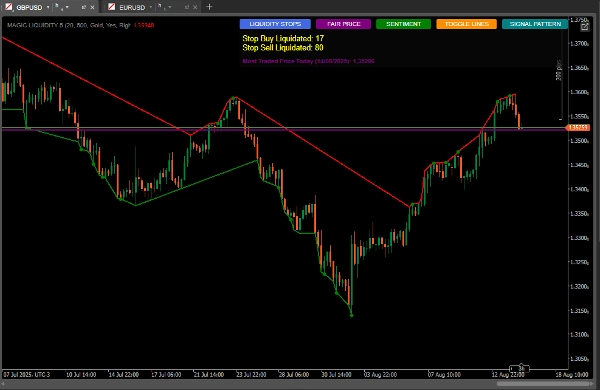
Task: Open the GBPUSD symbol dropdown arrow
Action: click(48, 7)
